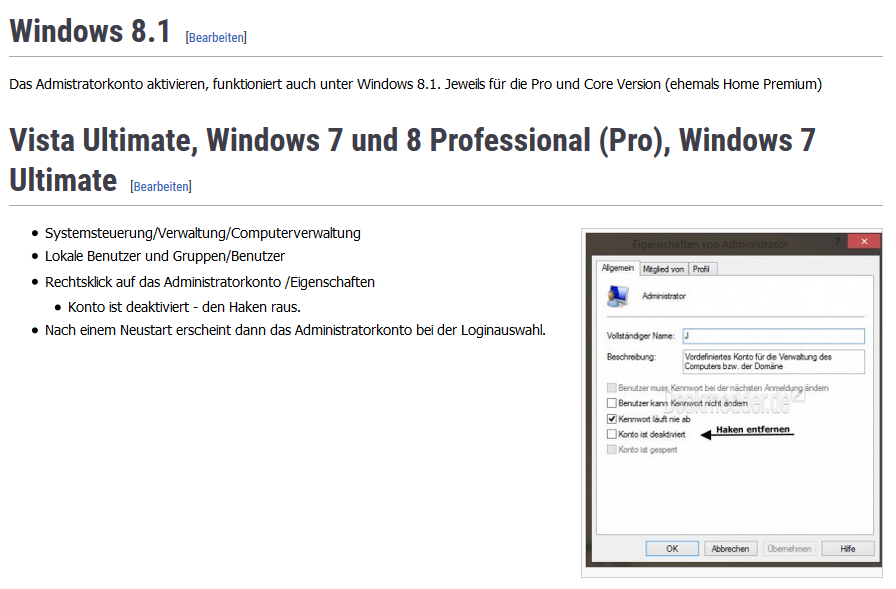Click 'Nach einem Neustart erscheint dann' list item

[x=295, y=330]
